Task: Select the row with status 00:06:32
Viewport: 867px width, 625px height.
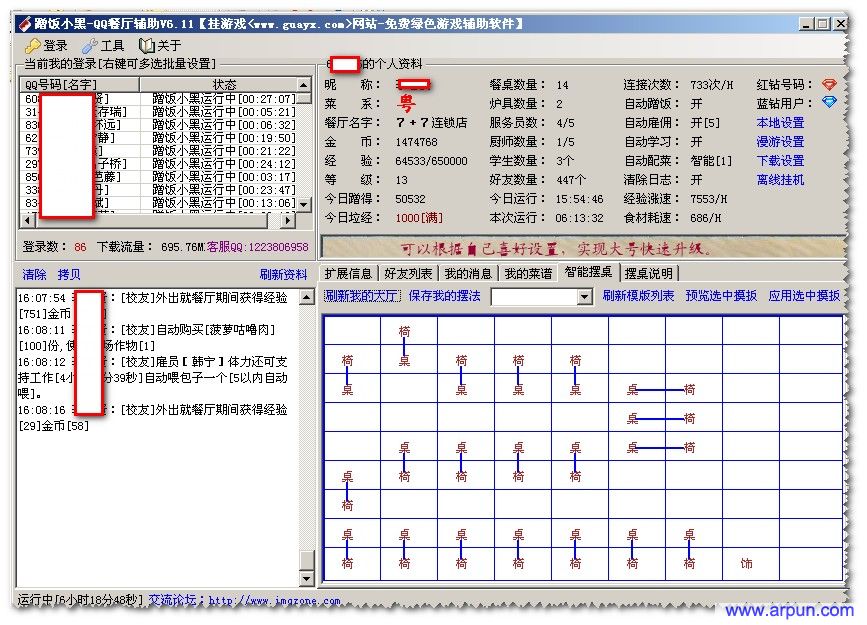Action: (159, 125)
